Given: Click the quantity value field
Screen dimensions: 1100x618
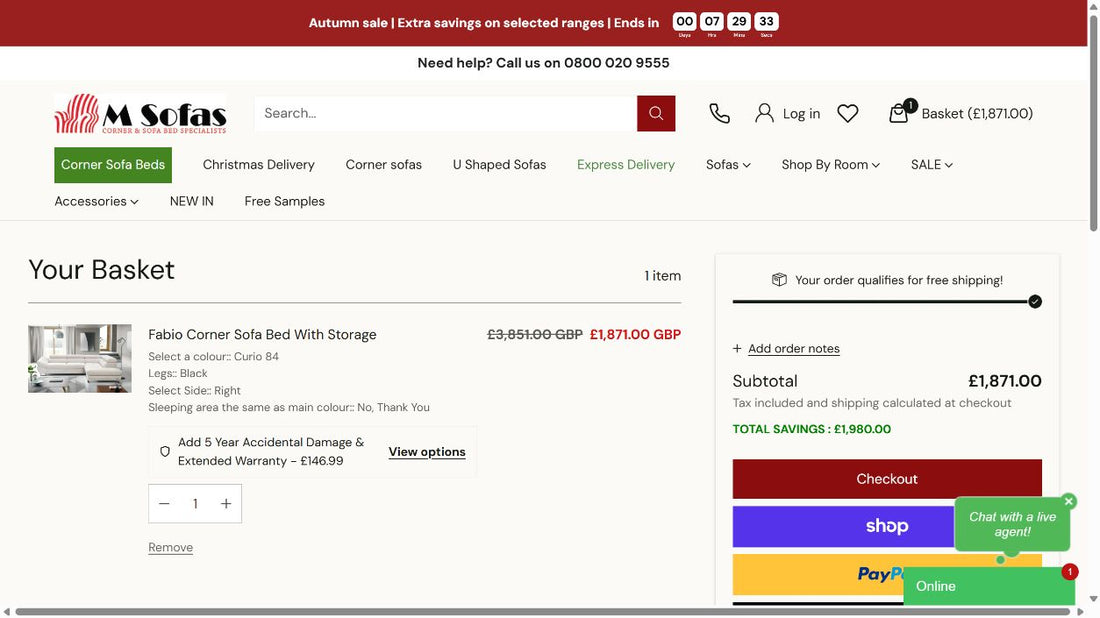Looking at the screenshot, I should pyautogui.click(x=195, y=504).
